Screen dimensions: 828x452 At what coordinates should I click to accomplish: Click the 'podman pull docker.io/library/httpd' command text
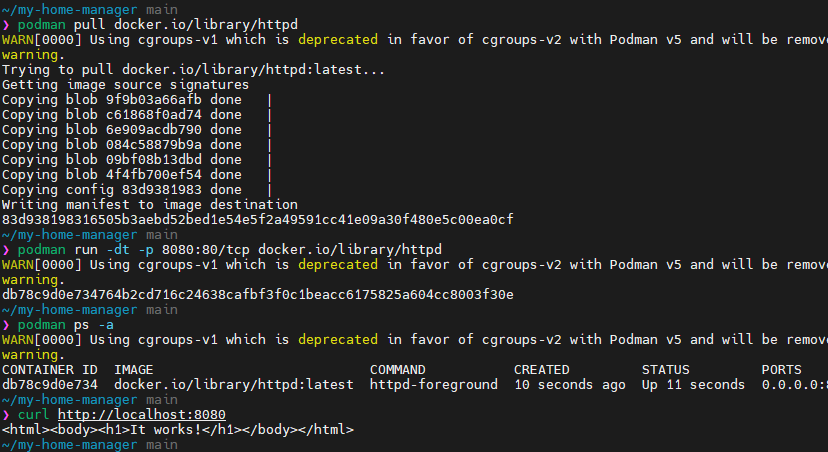coord(158,24)
